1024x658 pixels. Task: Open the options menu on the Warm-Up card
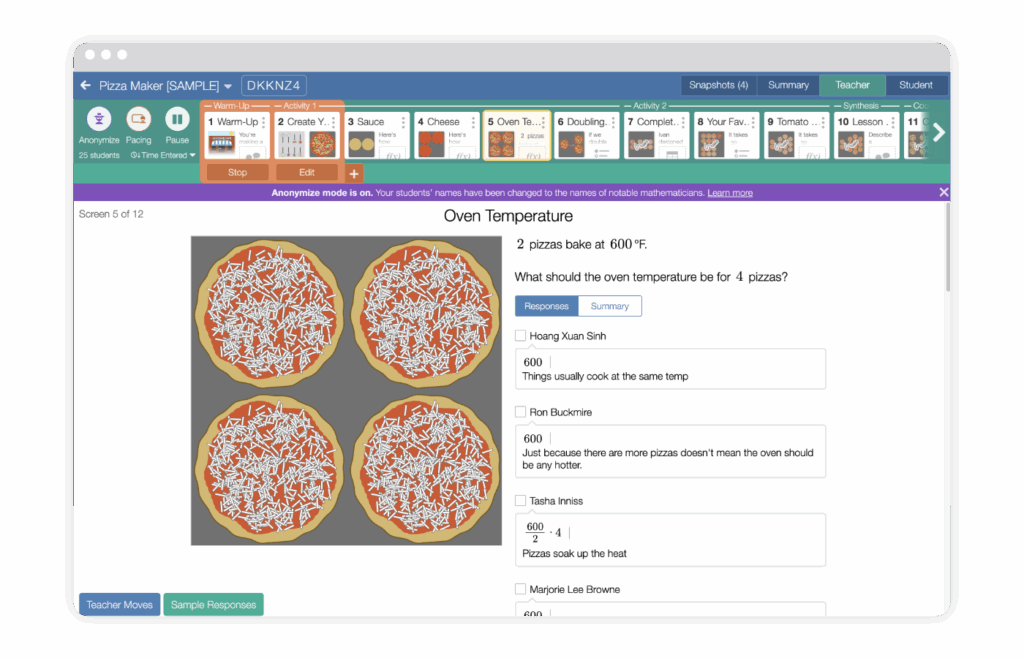coord(263,120)
